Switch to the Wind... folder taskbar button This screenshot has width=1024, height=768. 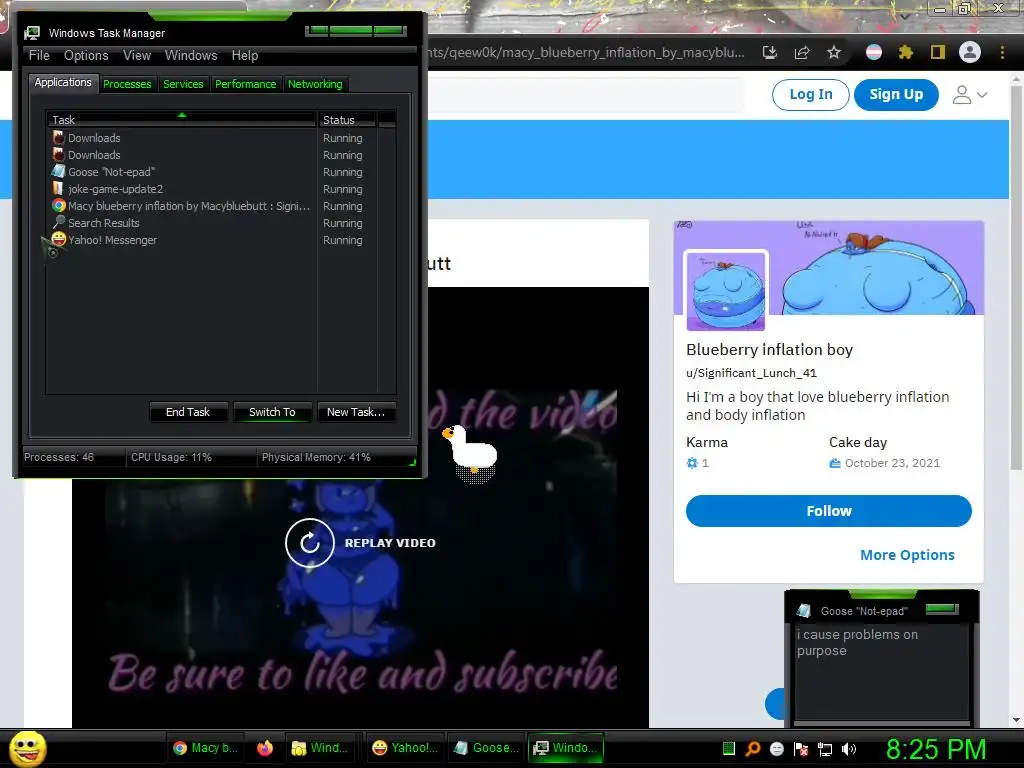[321, 748]
